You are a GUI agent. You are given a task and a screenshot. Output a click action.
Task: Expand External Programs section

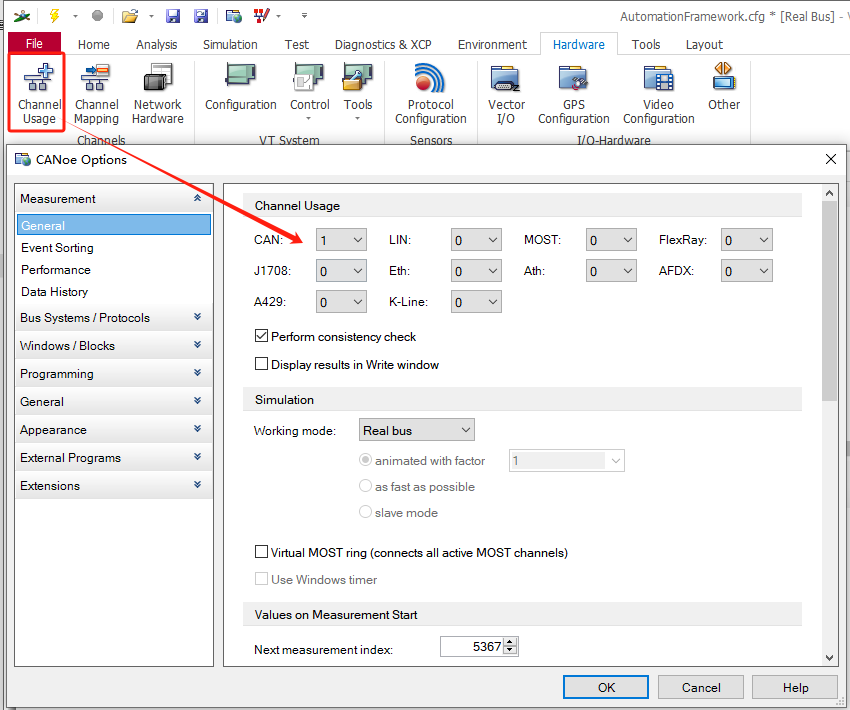pos(114,458)
